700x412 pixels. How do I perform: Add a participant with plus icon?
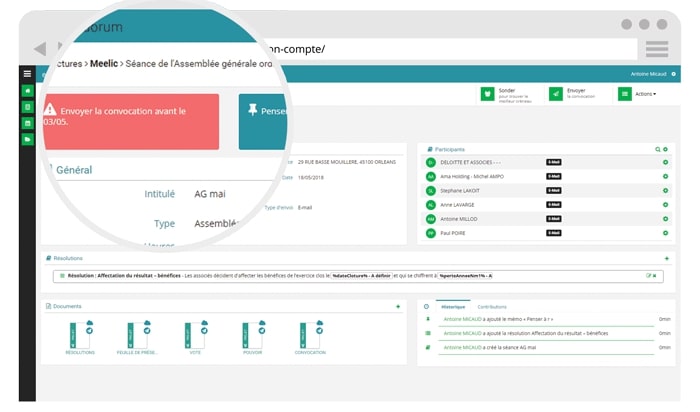tap(665, 149)
